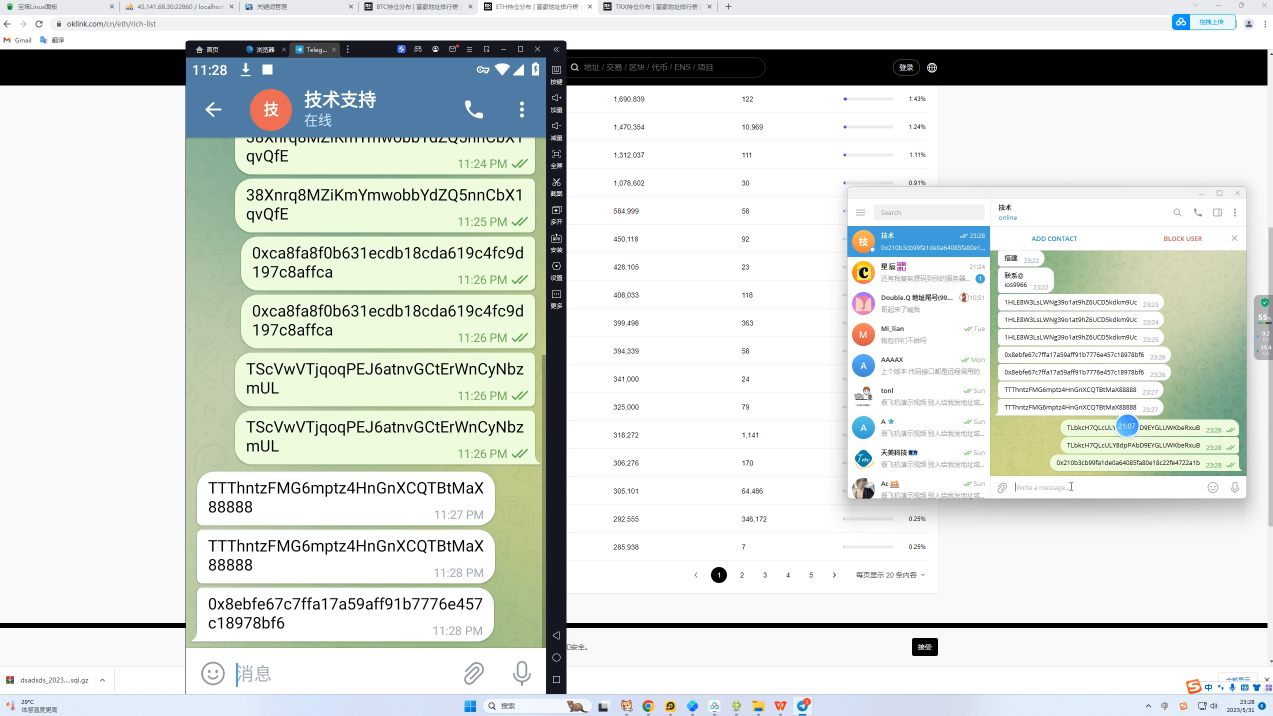
Task: Go to page 2 of the rich list
Action: click(x=742, y=575)
